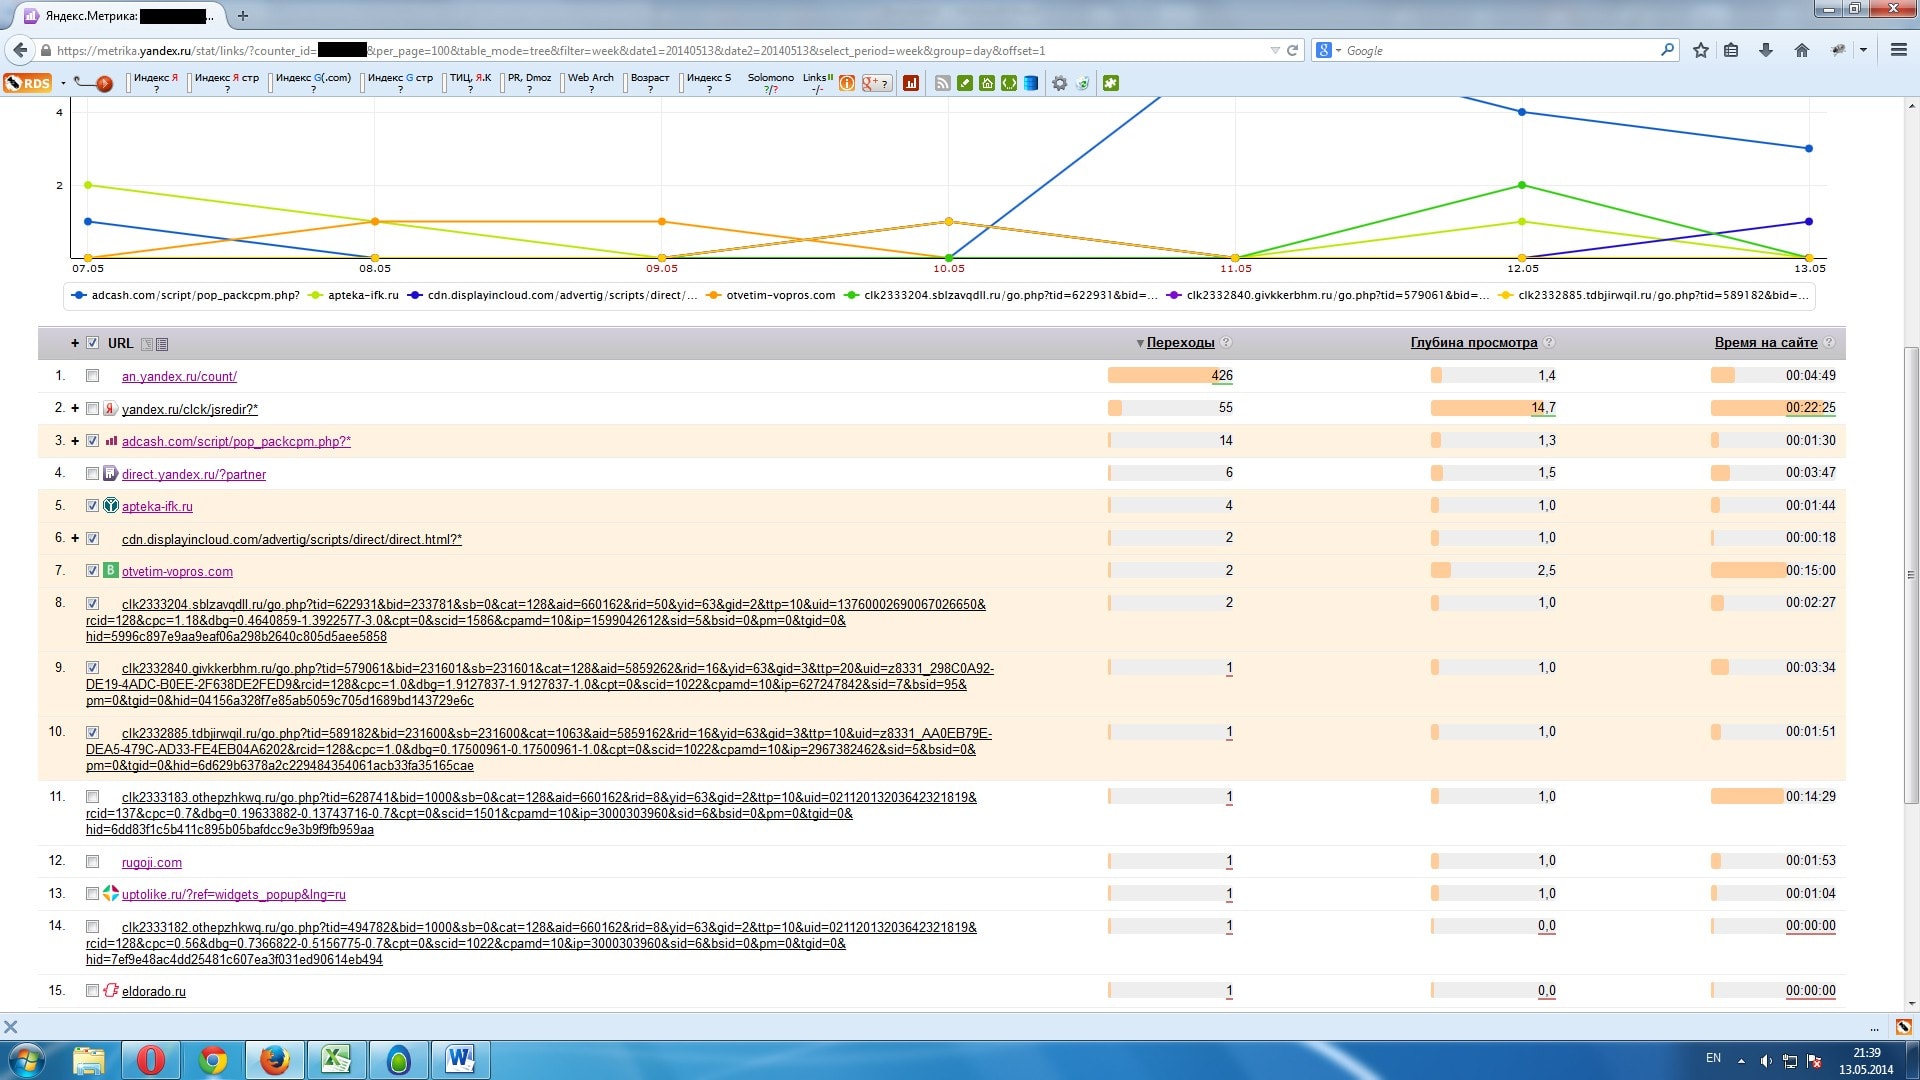Check the an.yandex.ru/count/ row checkbox
The image size is (1920, 1080).
[x=93, y=376]
